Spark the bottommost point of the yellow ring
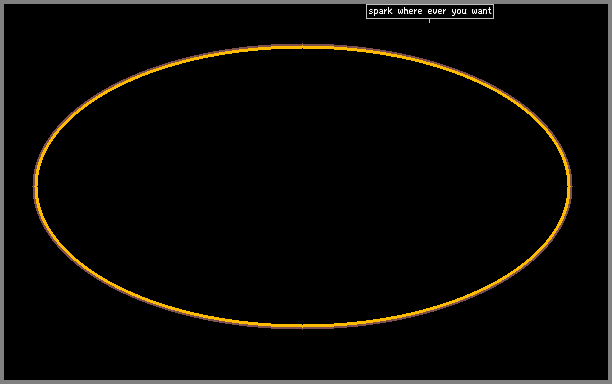612x384 pixels. click(x=302, y=325)
